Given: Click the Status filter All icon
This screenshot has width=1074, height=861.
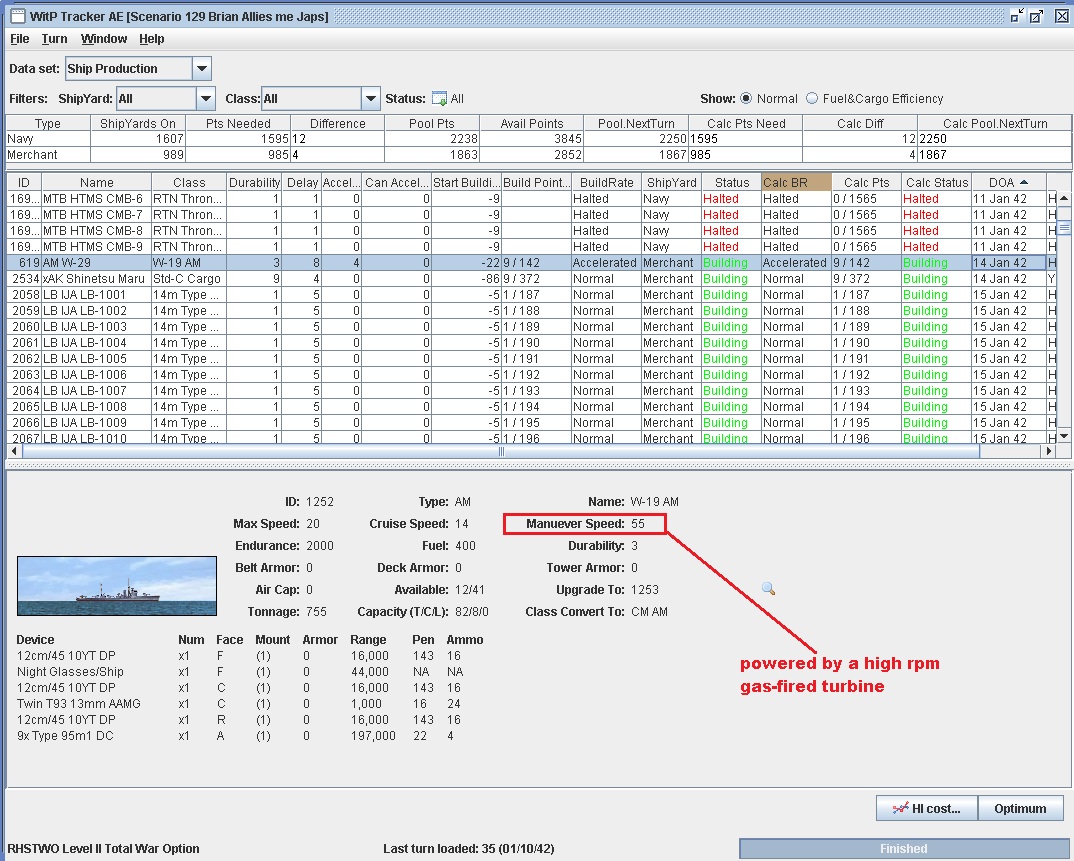Looking at the screenshot, I should pyautogui.click(x=439, y=98).
